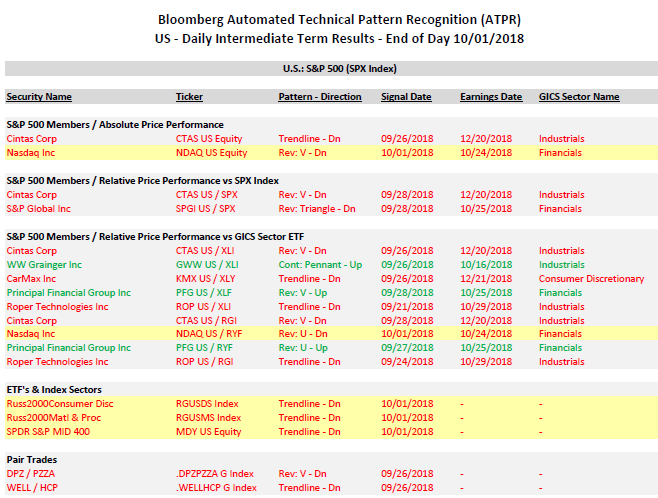Click the WW Grainger Inc security name
Screen dimensions: 658x498
(x=44, y=265)
